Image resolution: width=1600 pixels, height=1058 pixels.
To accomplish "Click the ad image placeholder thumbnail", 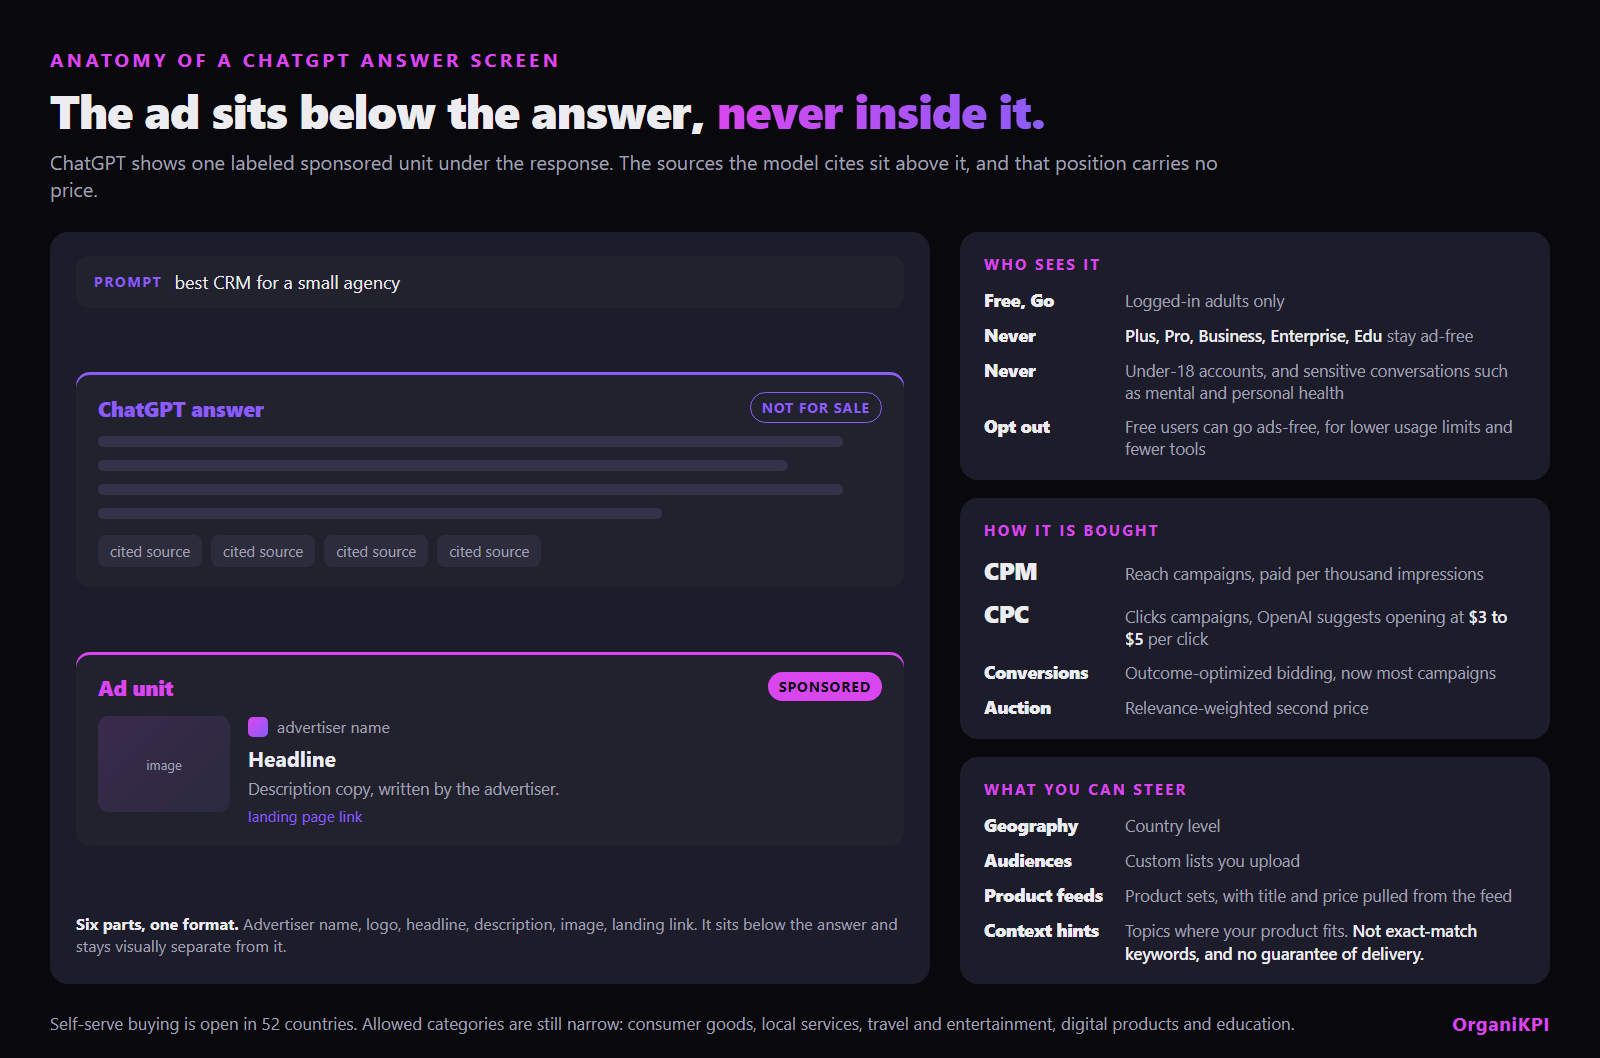I will [x=164, y=764].
